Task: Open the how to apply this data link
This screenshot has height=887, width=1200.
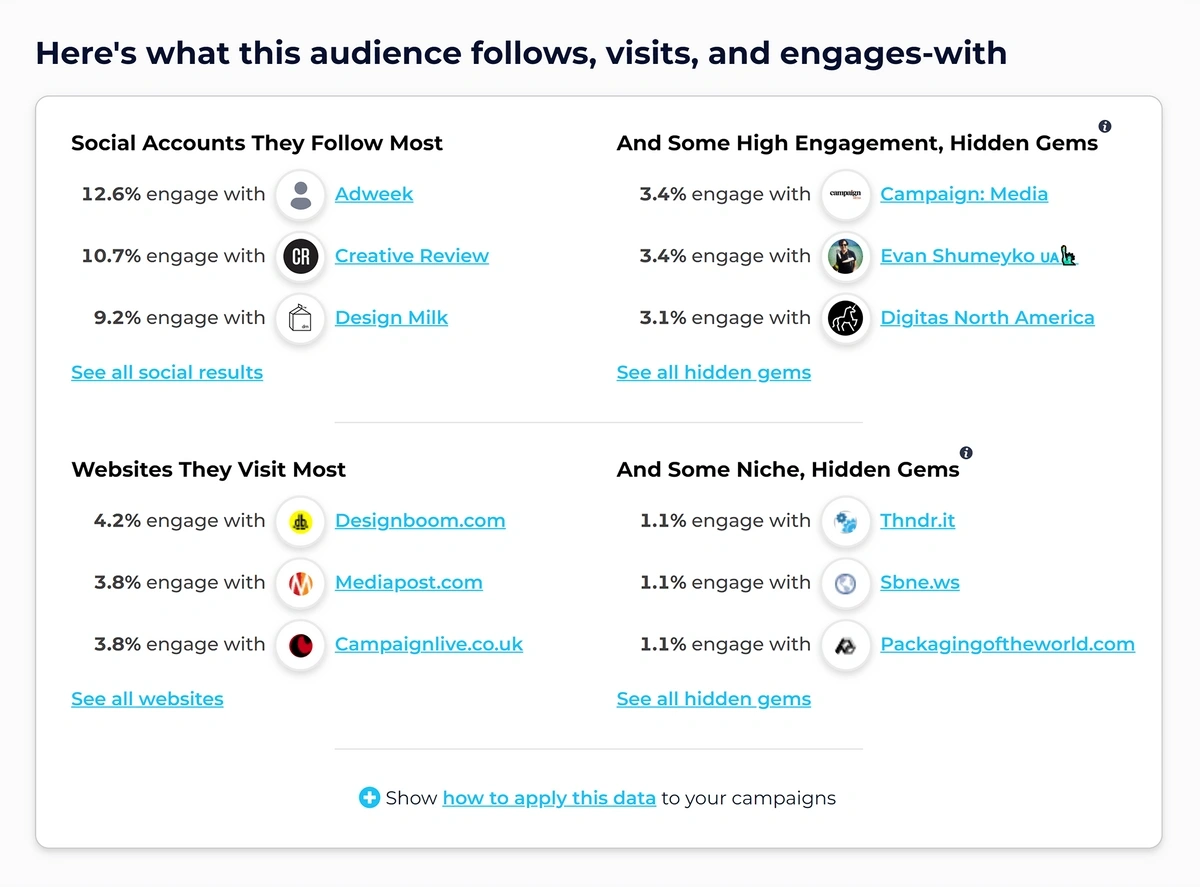Action: [x=549, y=798]
